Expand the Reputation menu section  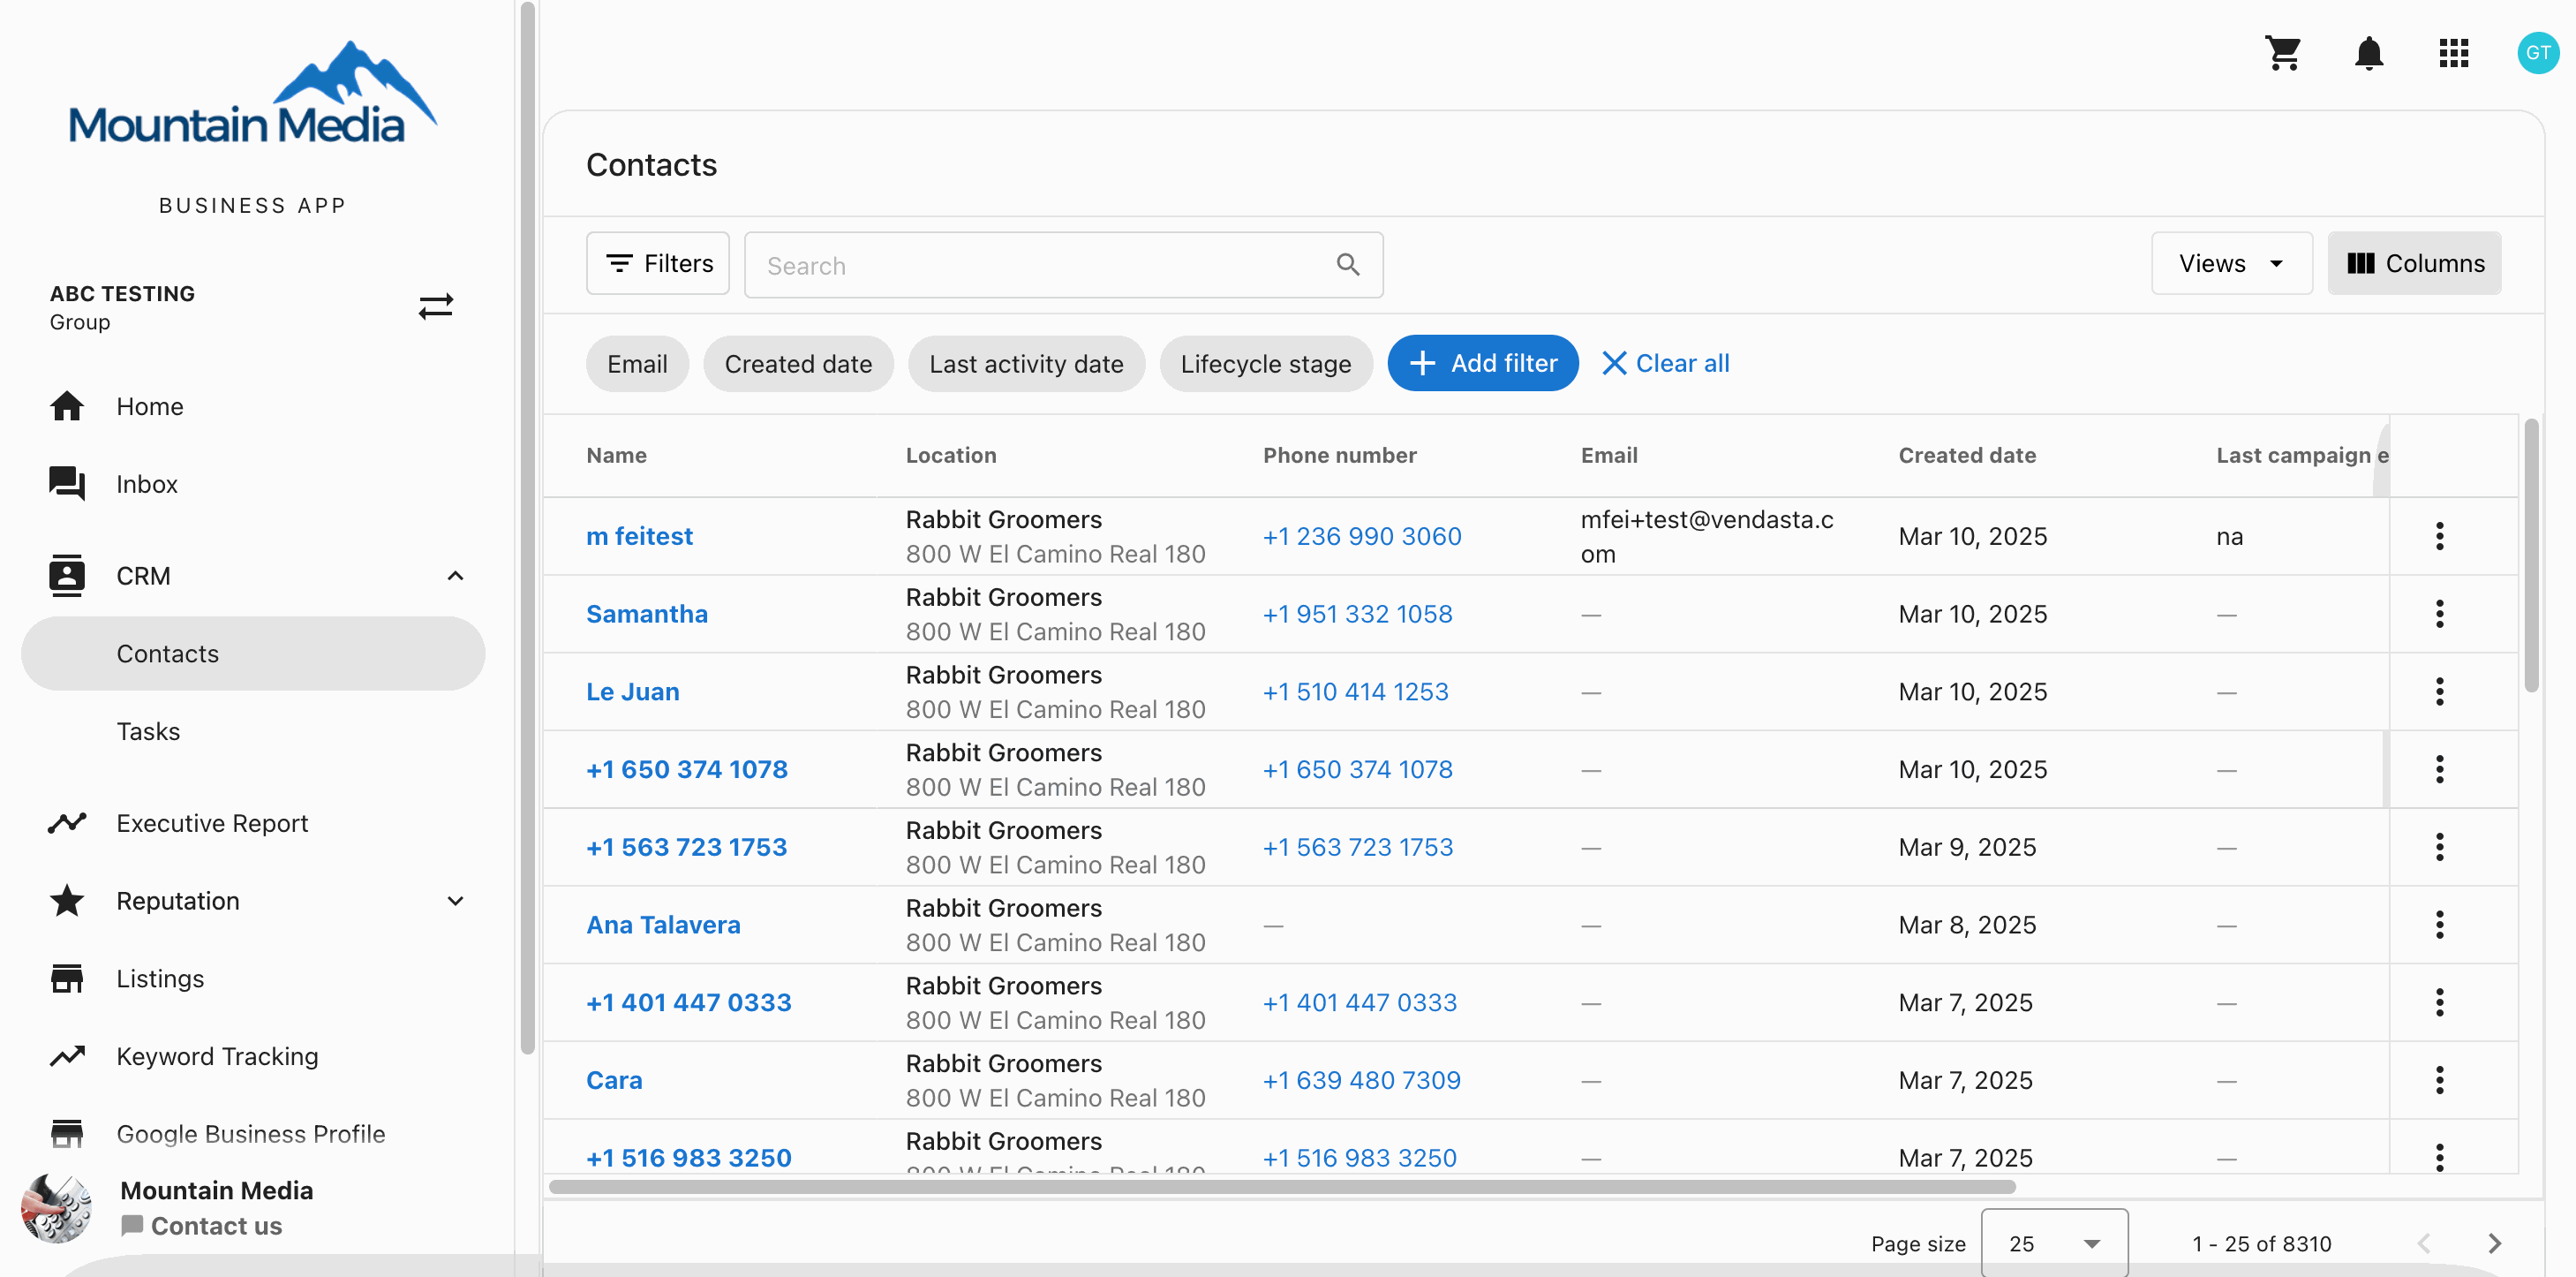point(455,901)
